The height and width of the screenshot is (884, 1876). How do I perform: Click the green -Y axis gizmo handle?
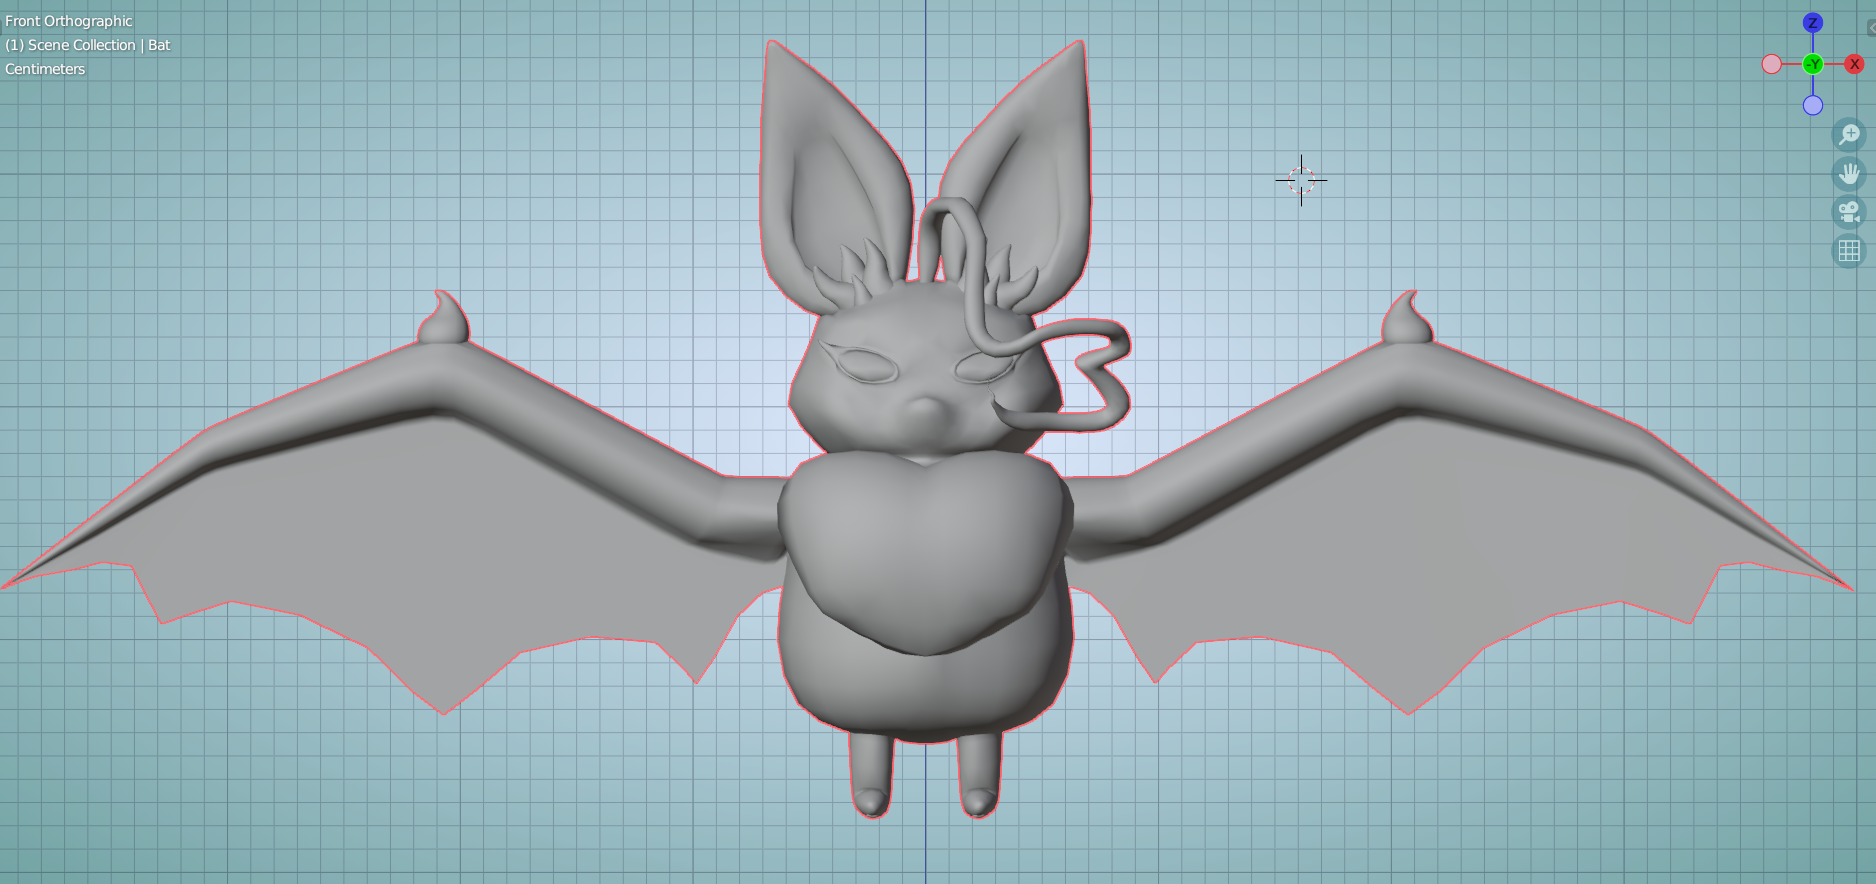(x=1813, y=64)
